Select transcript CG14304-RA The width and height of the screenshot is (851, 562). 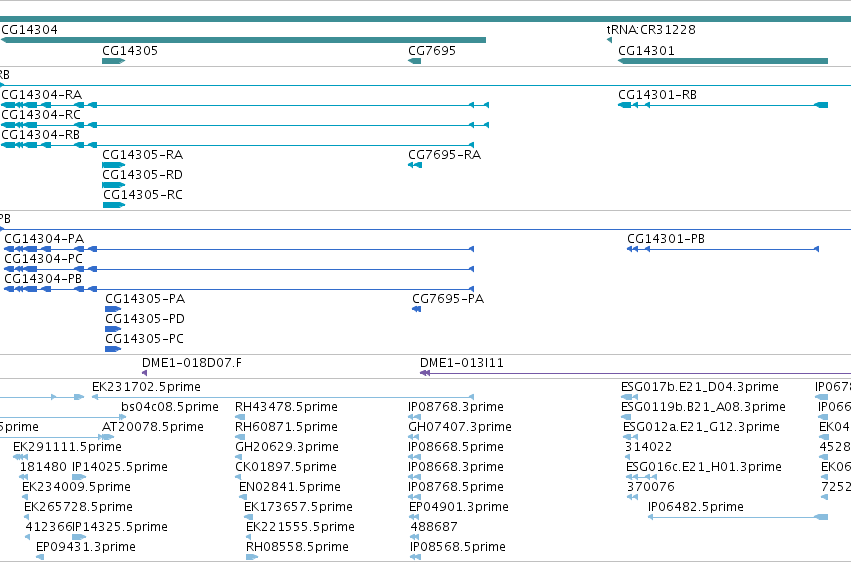click(x=245, y=105)
